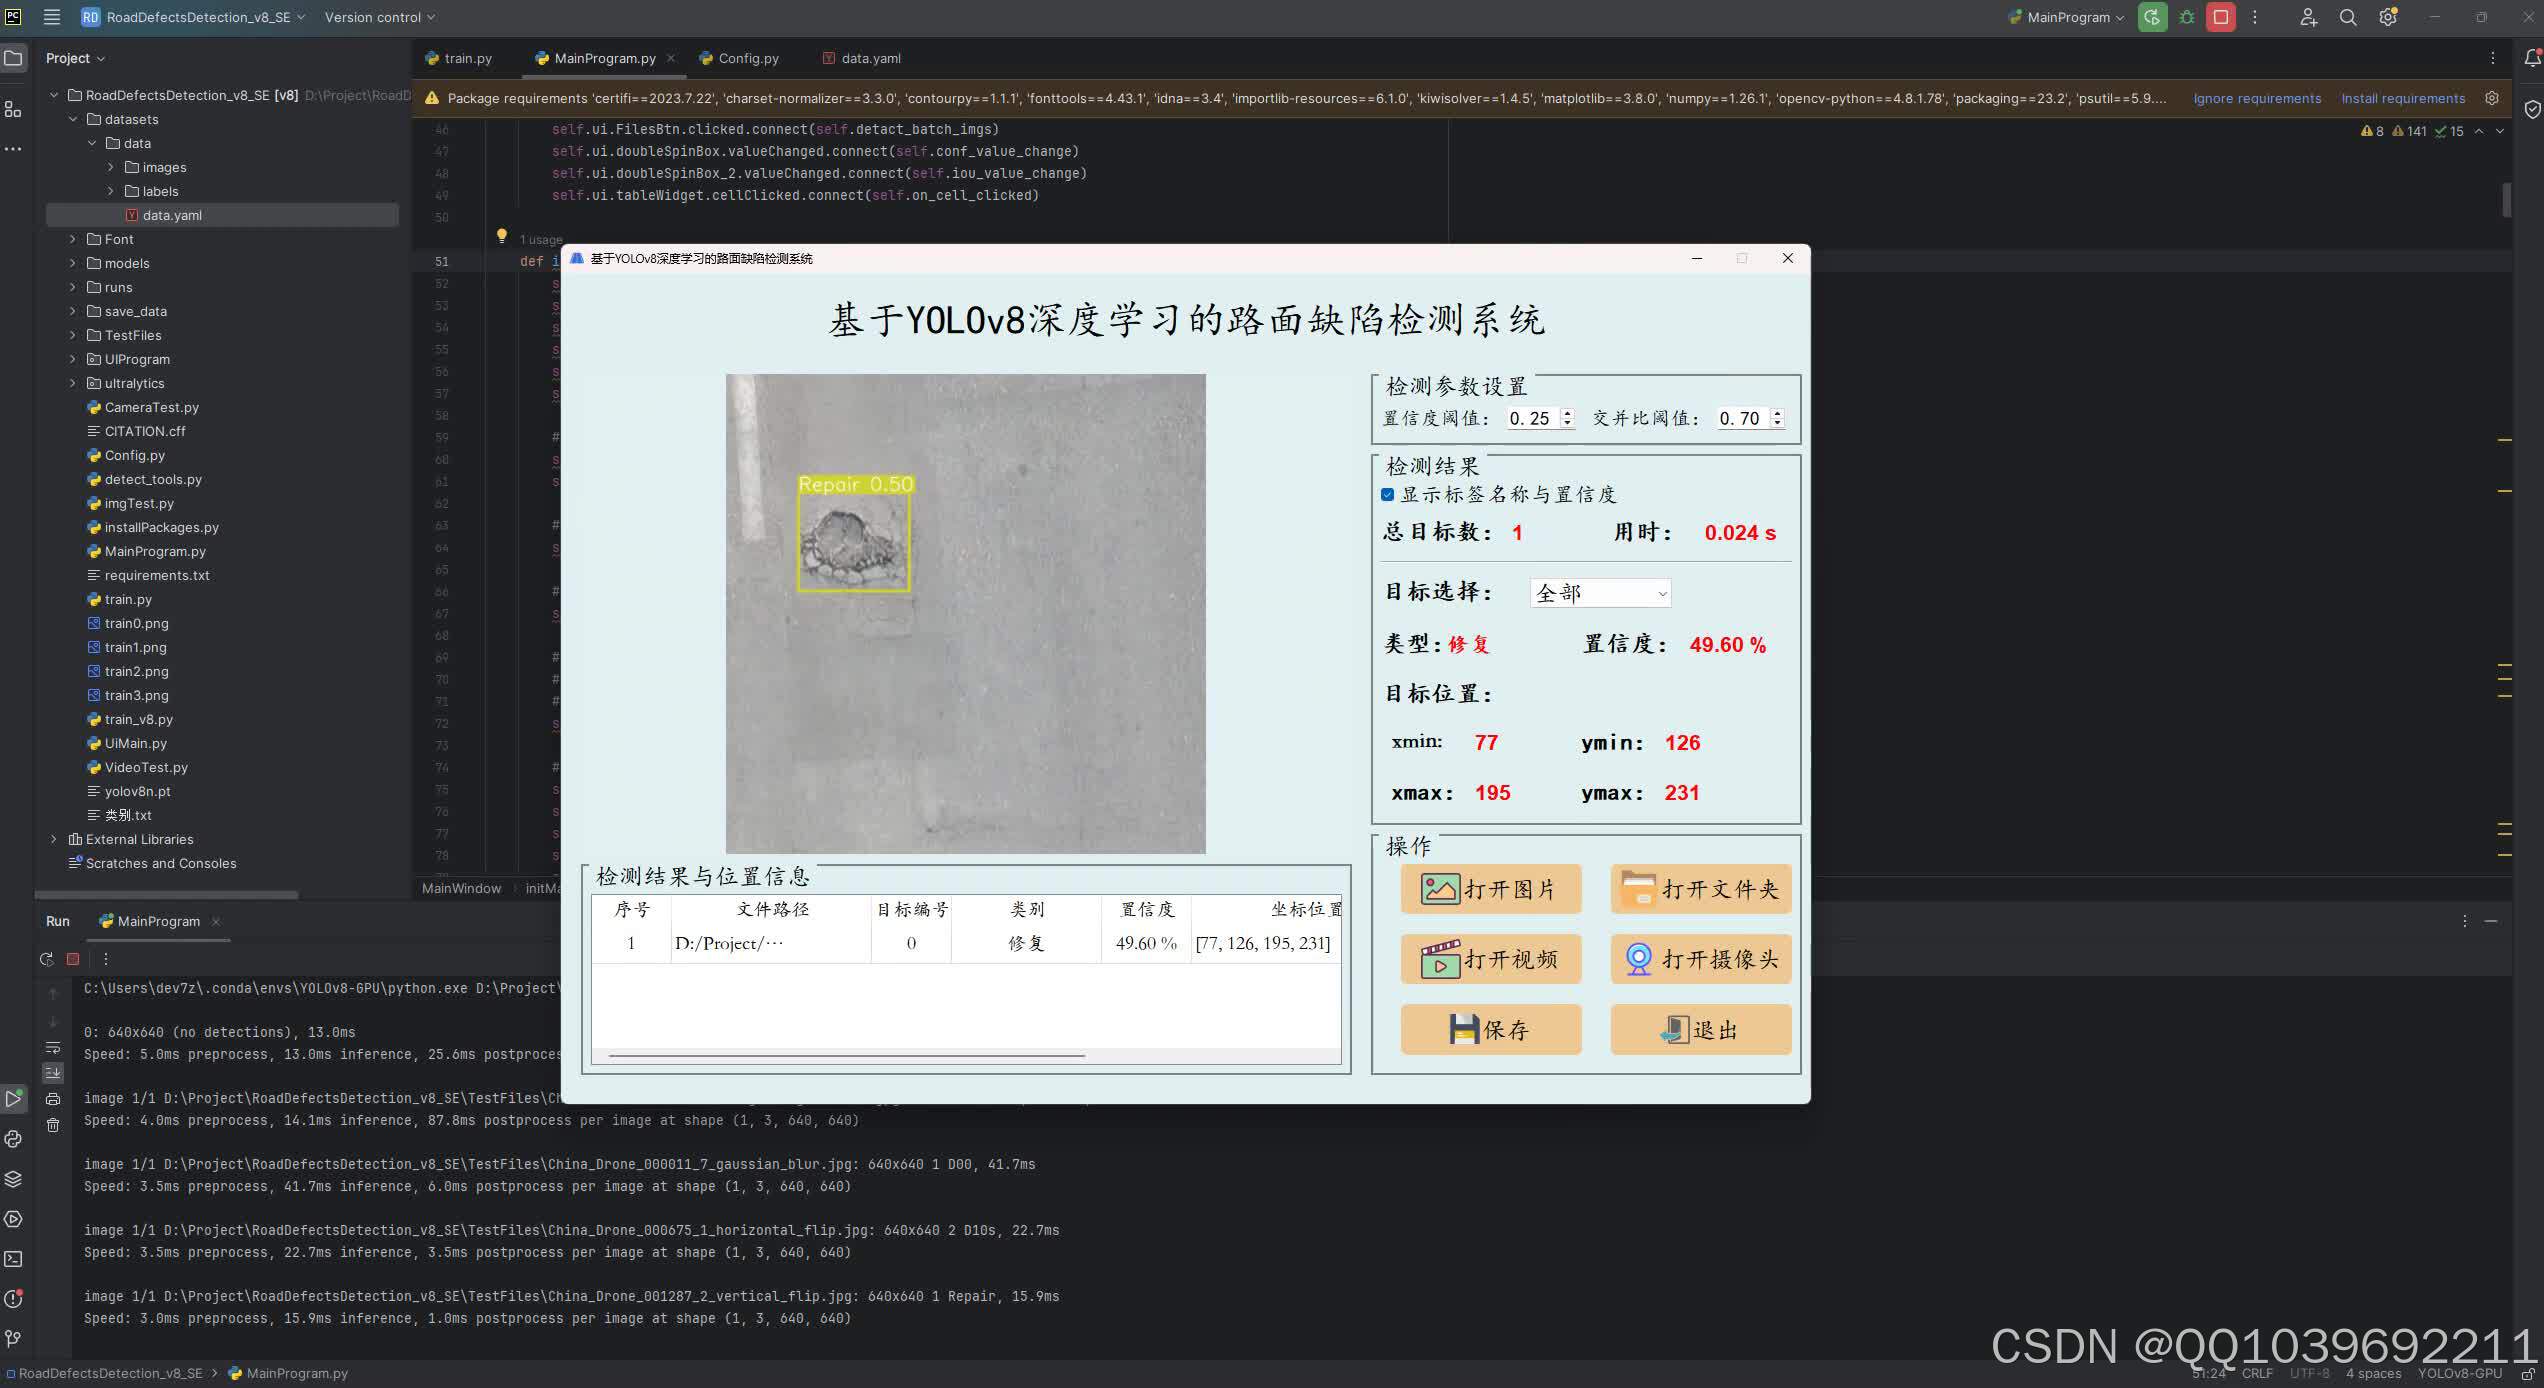Click the 打开图片 open image button
Screen dimensions: 2544x1388
[1491, 889]
